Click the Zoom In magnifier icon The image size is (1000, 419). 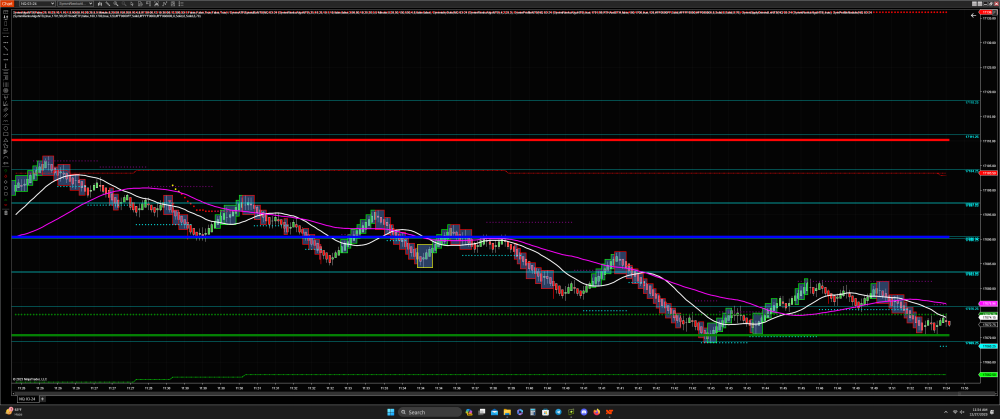(x=115, y=12)
